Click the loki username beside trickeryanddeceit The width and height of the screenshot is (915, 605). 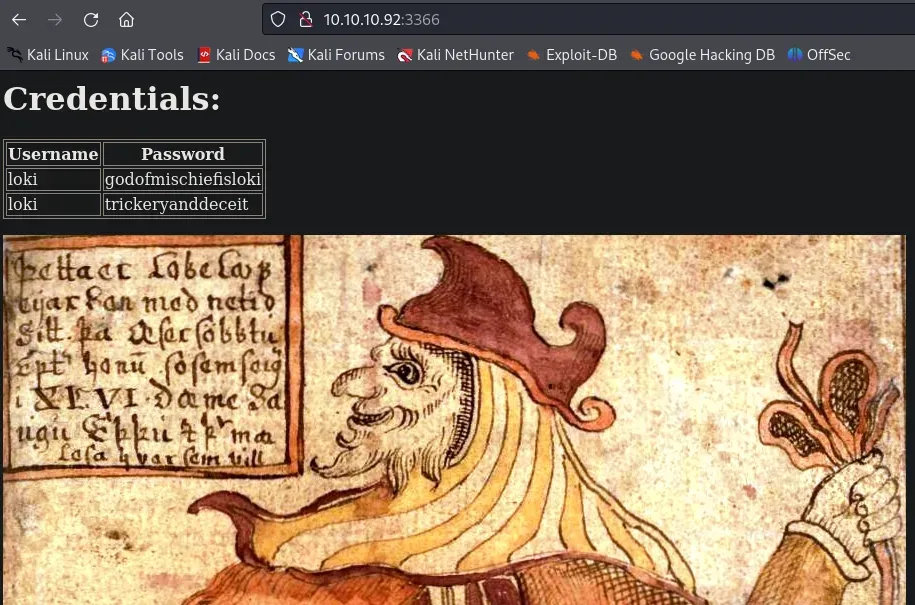[x=53, y=204]
